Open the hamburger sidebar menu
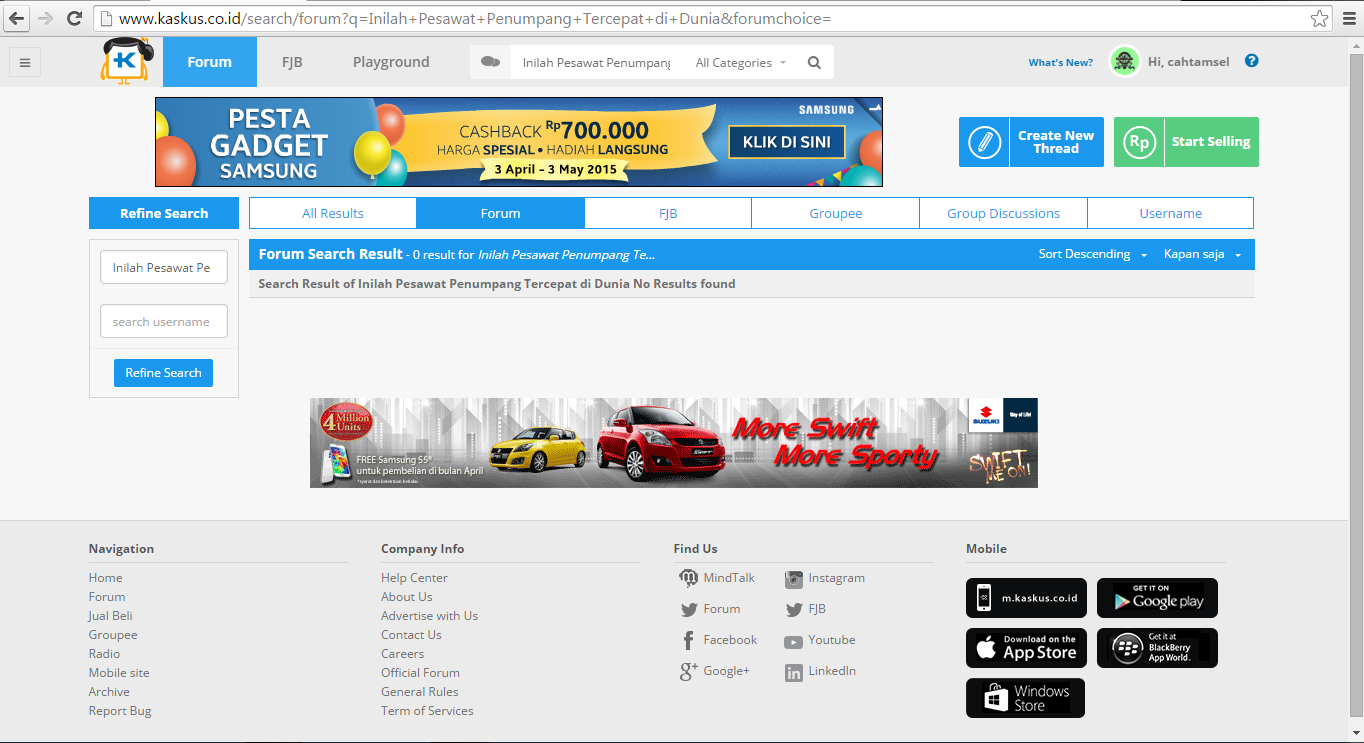 click(25, 62)
